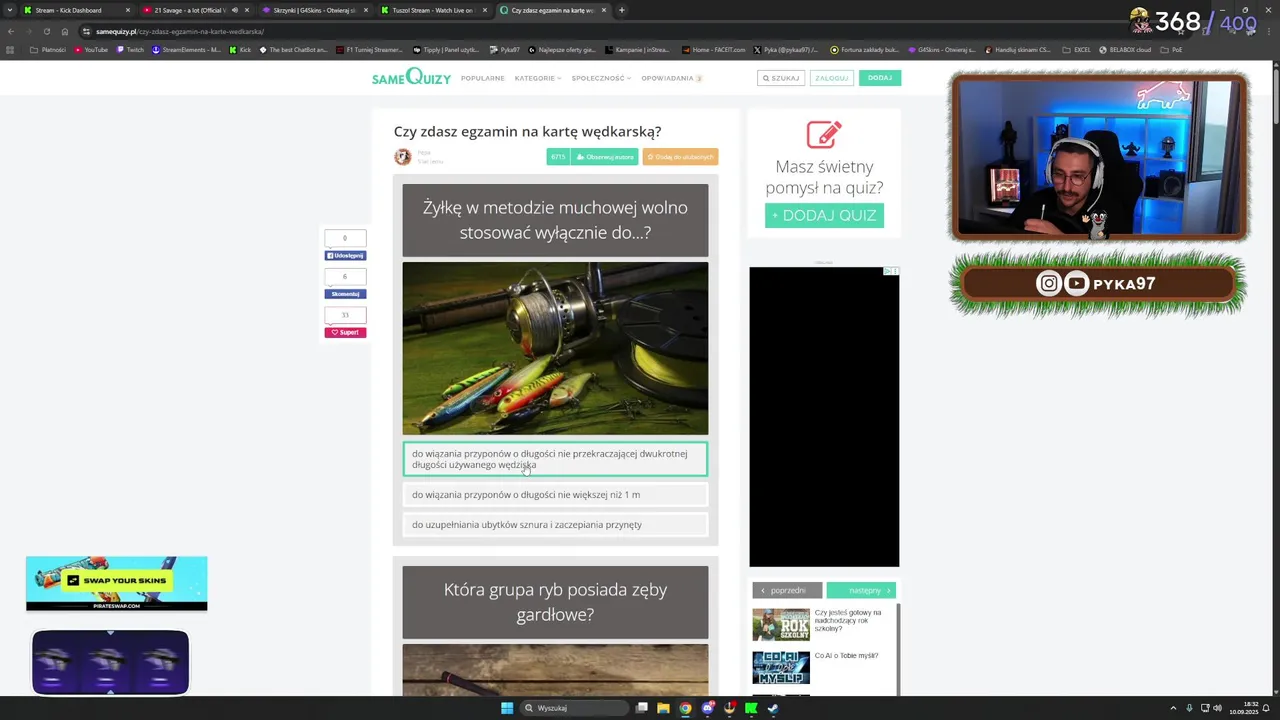Click the Szukaj search button

click(781, 78)
